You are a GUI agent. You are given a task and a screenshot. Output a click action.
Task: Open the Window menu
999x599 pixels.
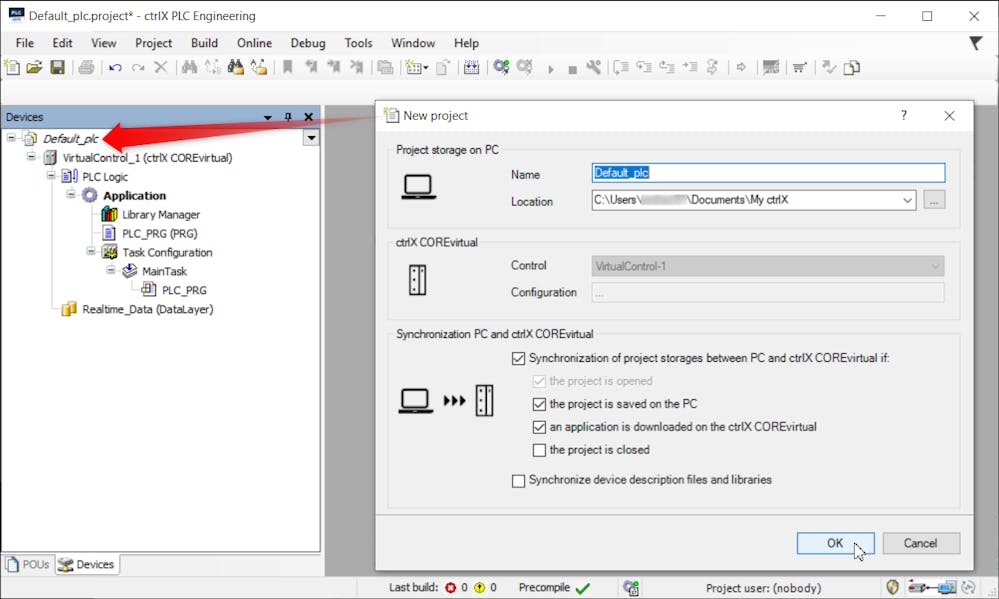[413, 43]
